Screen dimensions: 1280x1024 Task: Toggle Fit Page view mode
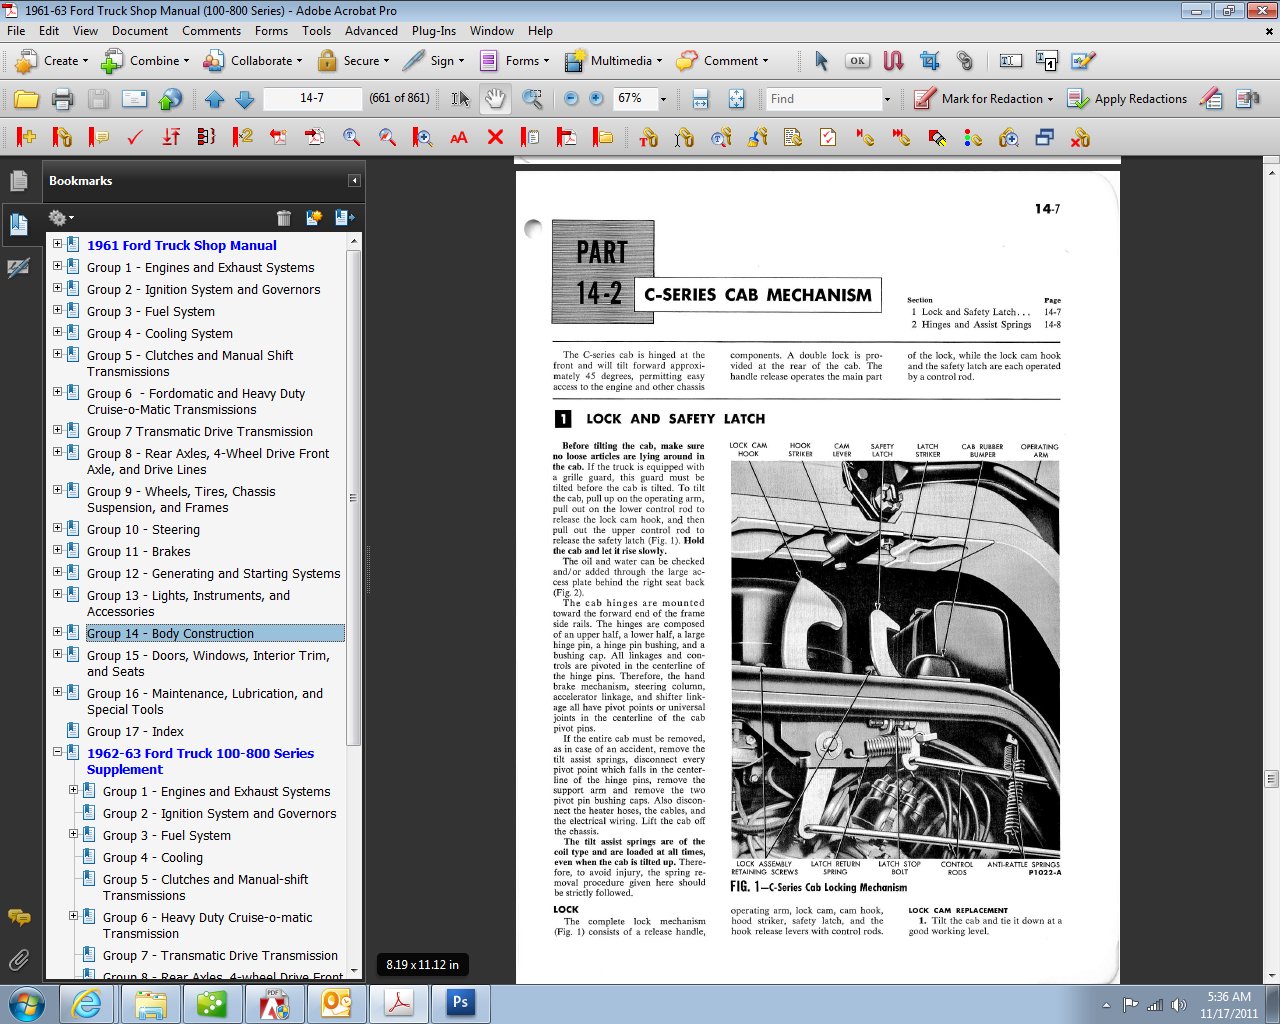pyautogui.click(x=735, y=98)
